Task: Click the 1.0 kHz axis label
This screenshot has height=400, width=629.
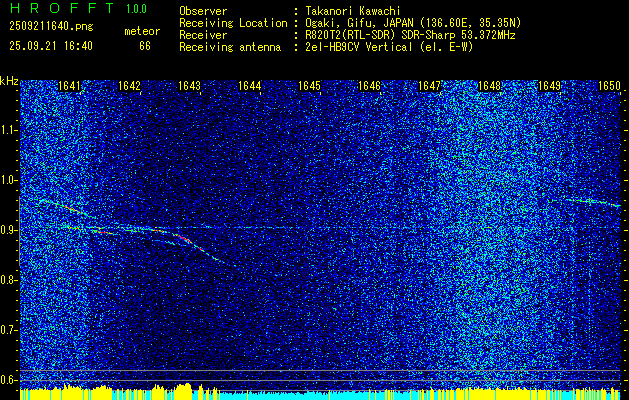Action: pyautogui.click(x=8, y=180)
